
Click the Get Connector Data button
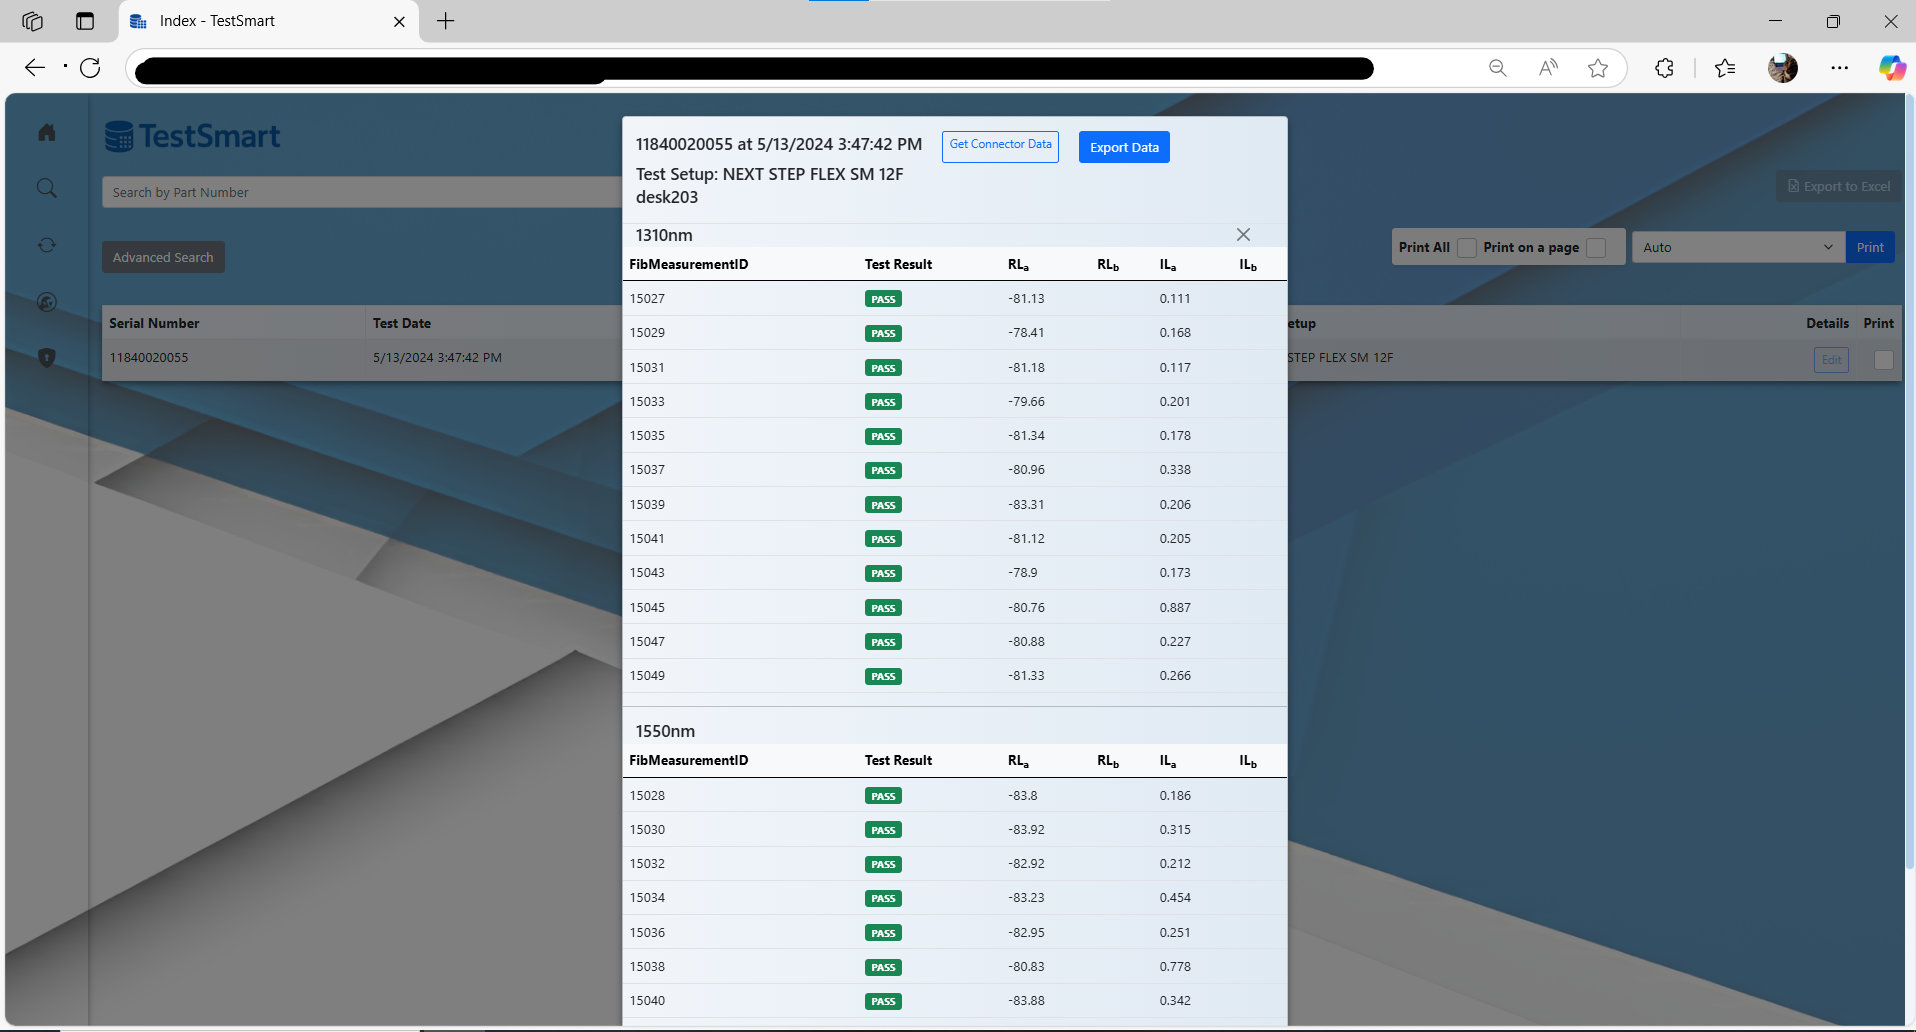[1000, 146]
